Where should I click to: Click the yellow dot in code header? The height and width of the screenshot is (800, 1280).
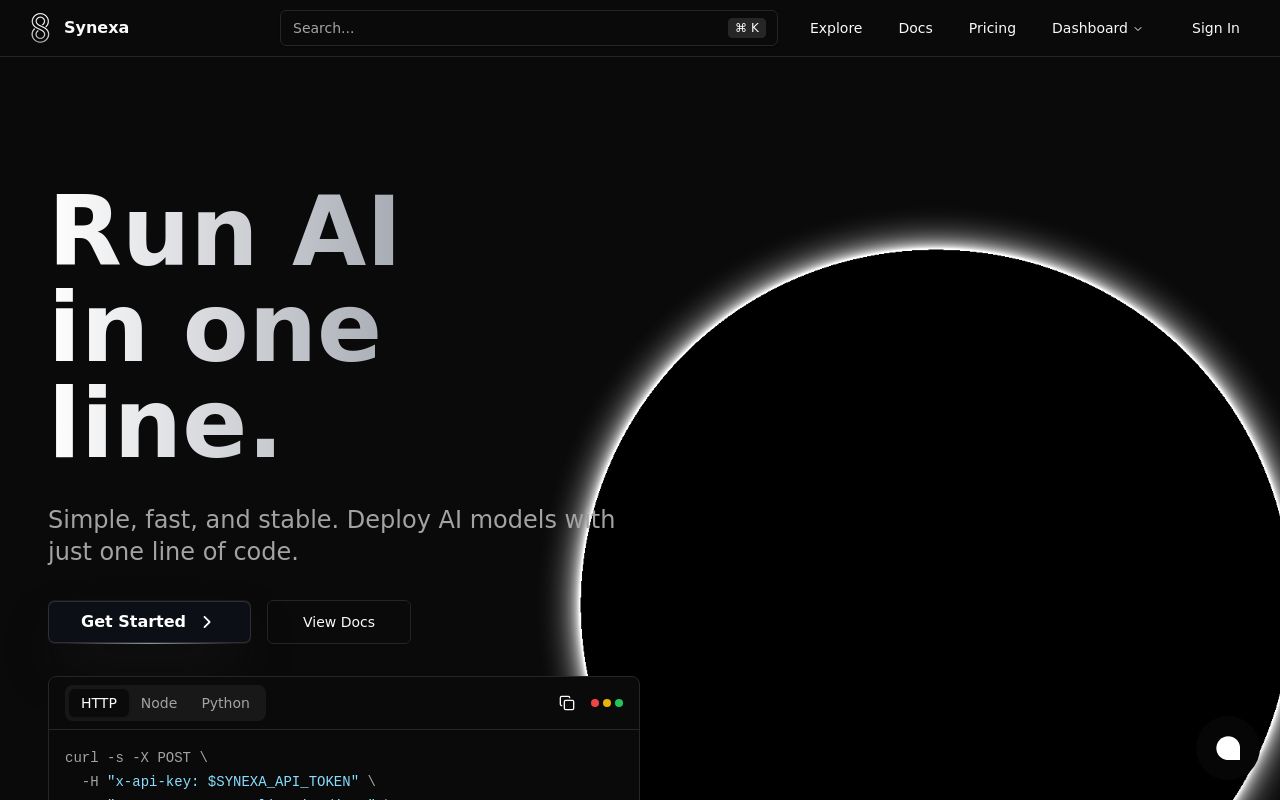click(607, 703)
